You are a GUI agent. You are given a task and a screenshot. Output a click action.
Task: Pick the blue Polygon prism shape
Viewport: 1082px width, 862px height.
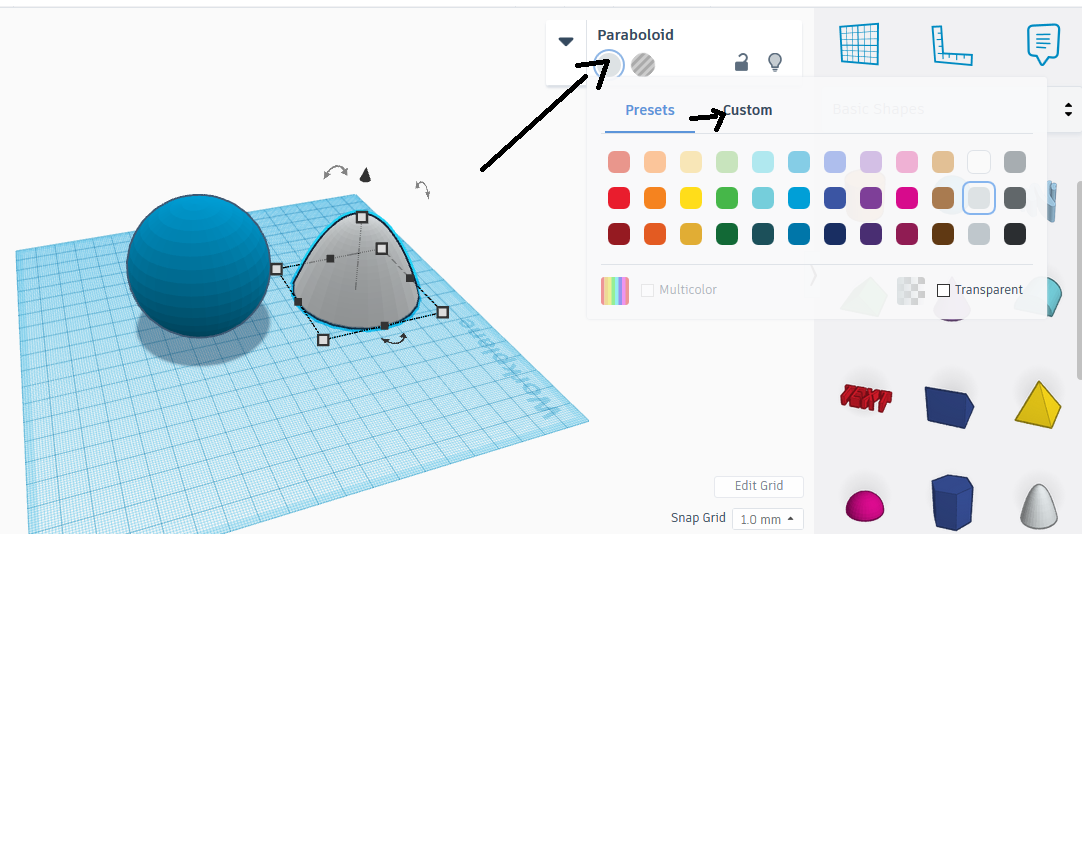pos(952,502)
